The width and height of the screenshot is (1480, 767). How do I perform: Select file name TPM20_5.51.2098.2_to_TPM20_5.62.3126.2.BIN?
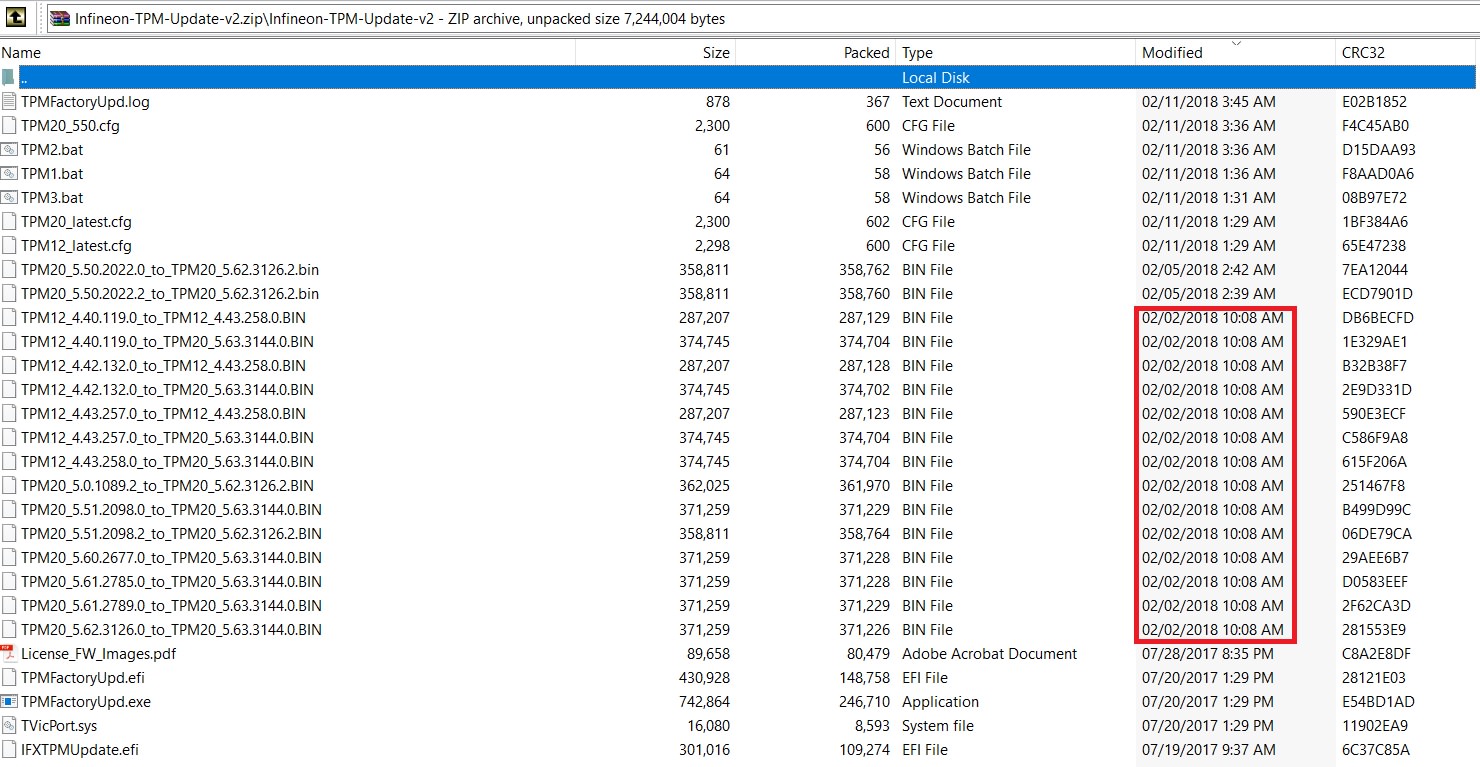(x=171, y=534)
